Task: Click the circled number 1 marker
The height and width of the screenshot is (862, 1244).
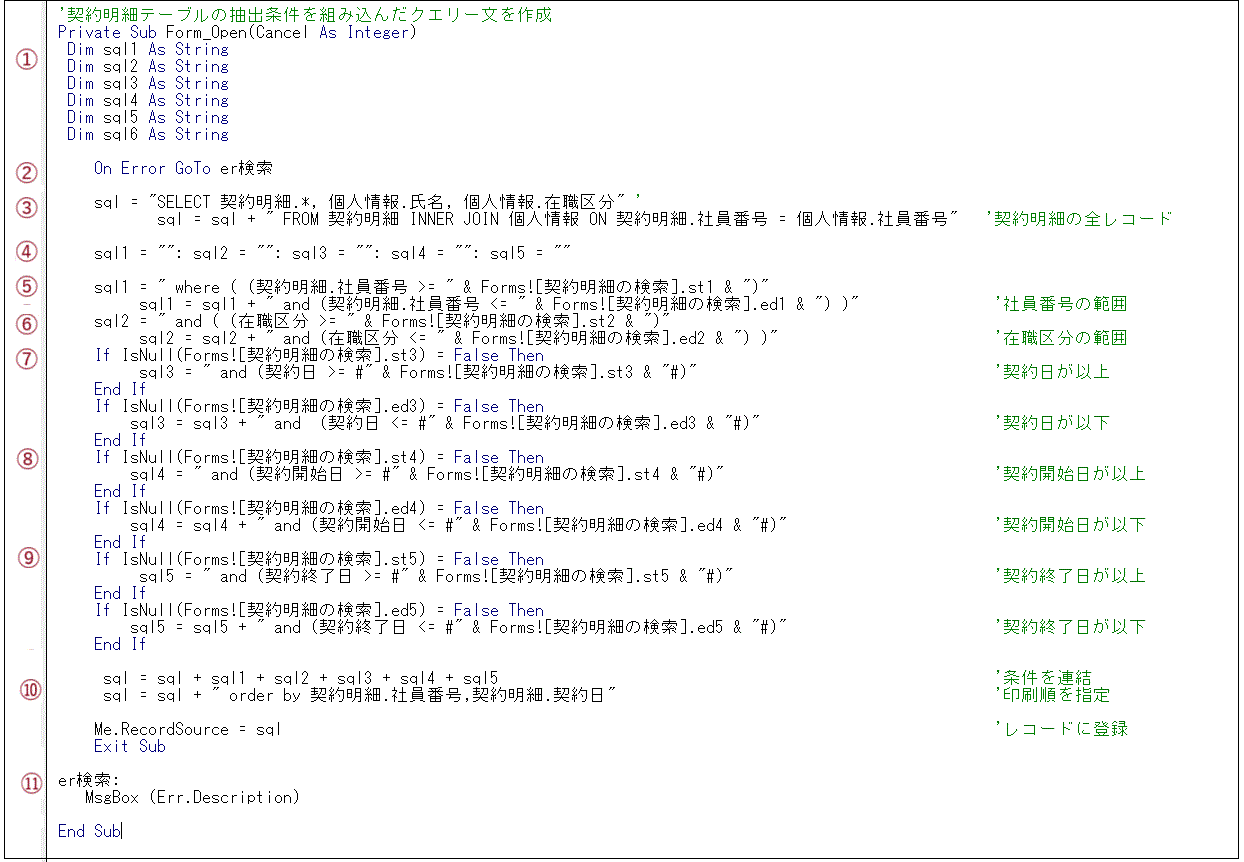Action: tap(27, 59)
